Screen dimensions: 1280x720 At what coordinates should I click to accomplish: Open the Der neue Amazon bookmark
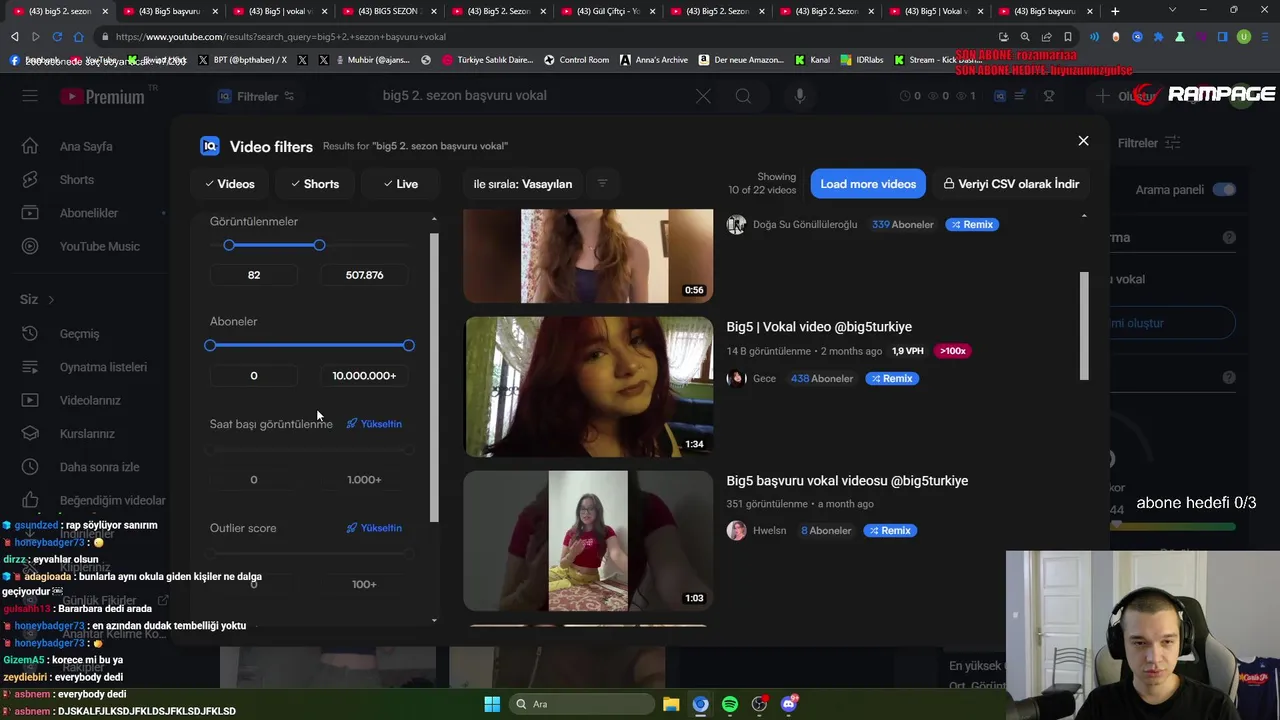click(x=741, y=60)
